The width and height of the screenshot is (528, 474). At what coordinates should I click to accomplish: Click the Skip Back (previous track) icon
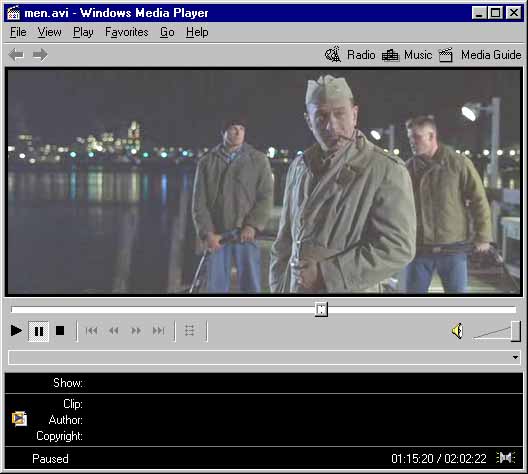point(91,331)
